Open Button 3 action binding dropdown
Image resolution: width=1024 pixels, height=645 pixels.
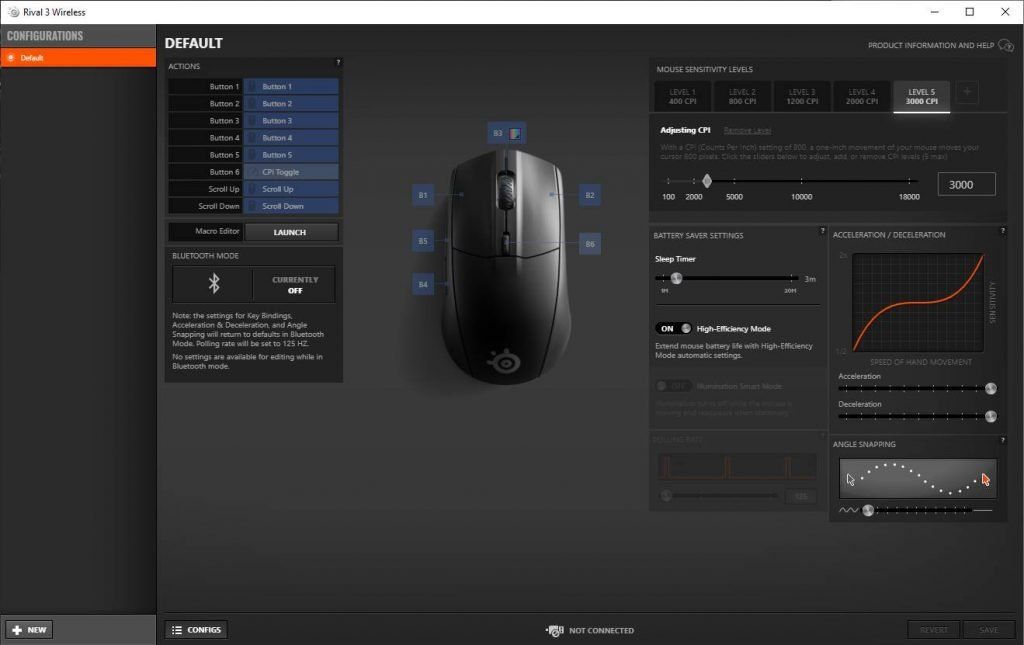point(291,120)
